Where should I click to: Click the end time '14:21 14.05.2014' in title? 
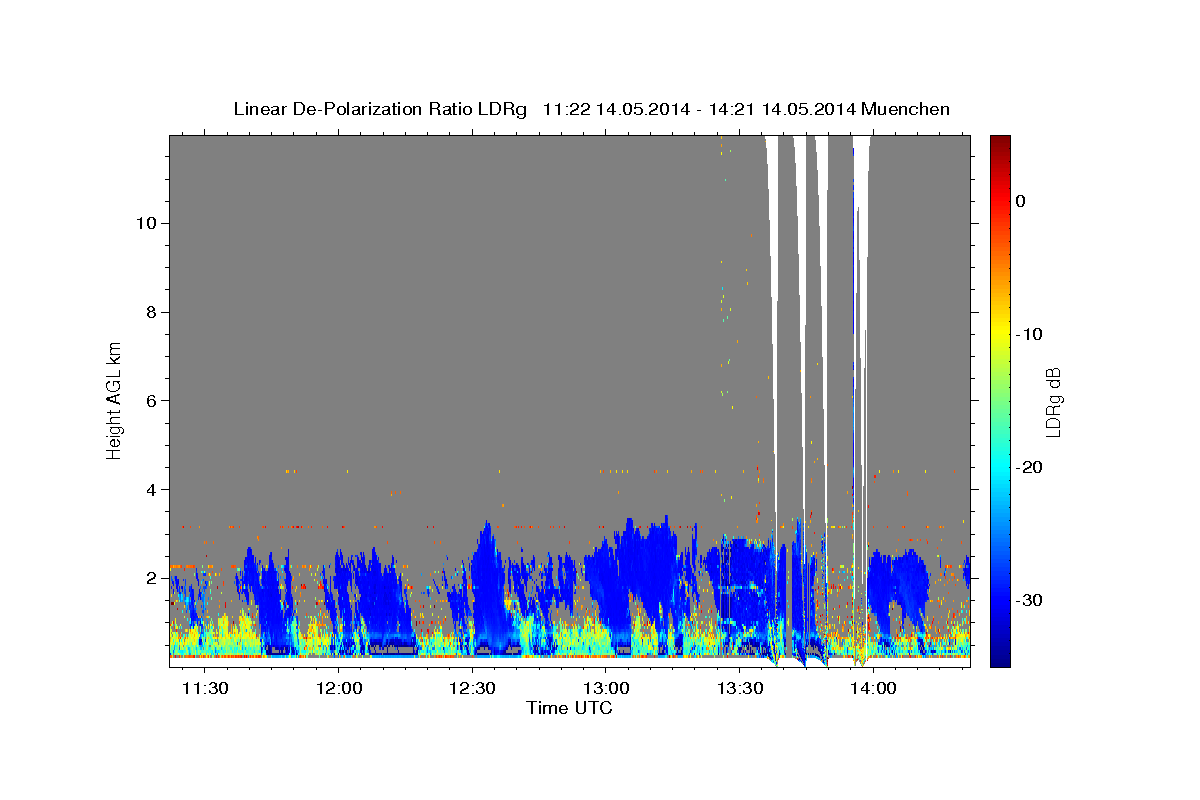[x=781, y=109]
